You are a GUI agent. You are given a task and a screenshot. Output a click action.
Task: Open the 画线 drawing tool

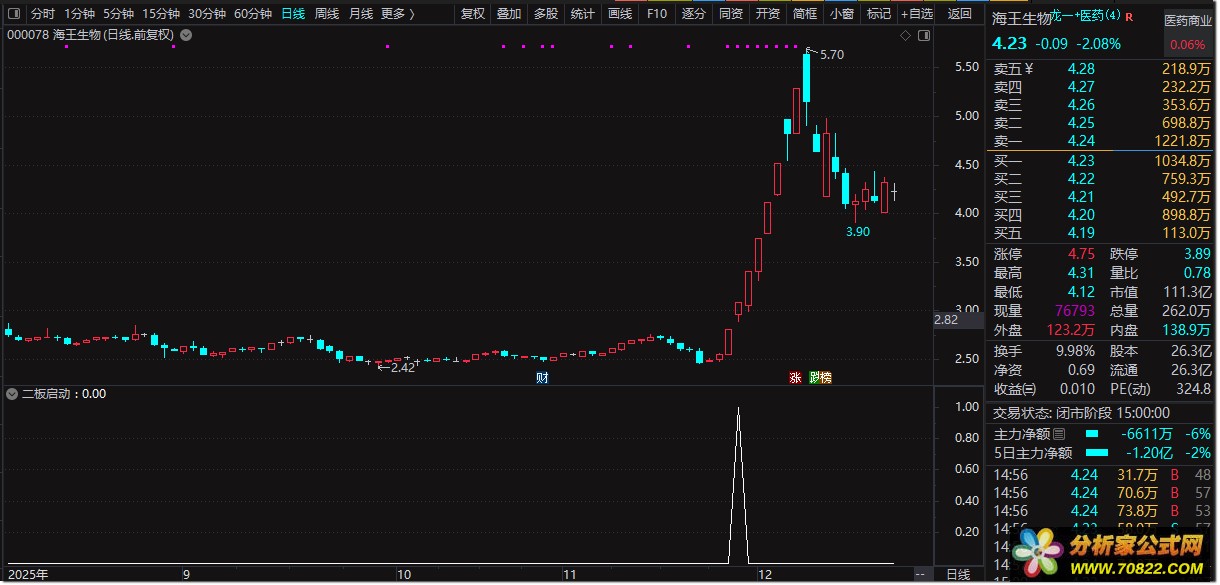click(x=620, y=14)
